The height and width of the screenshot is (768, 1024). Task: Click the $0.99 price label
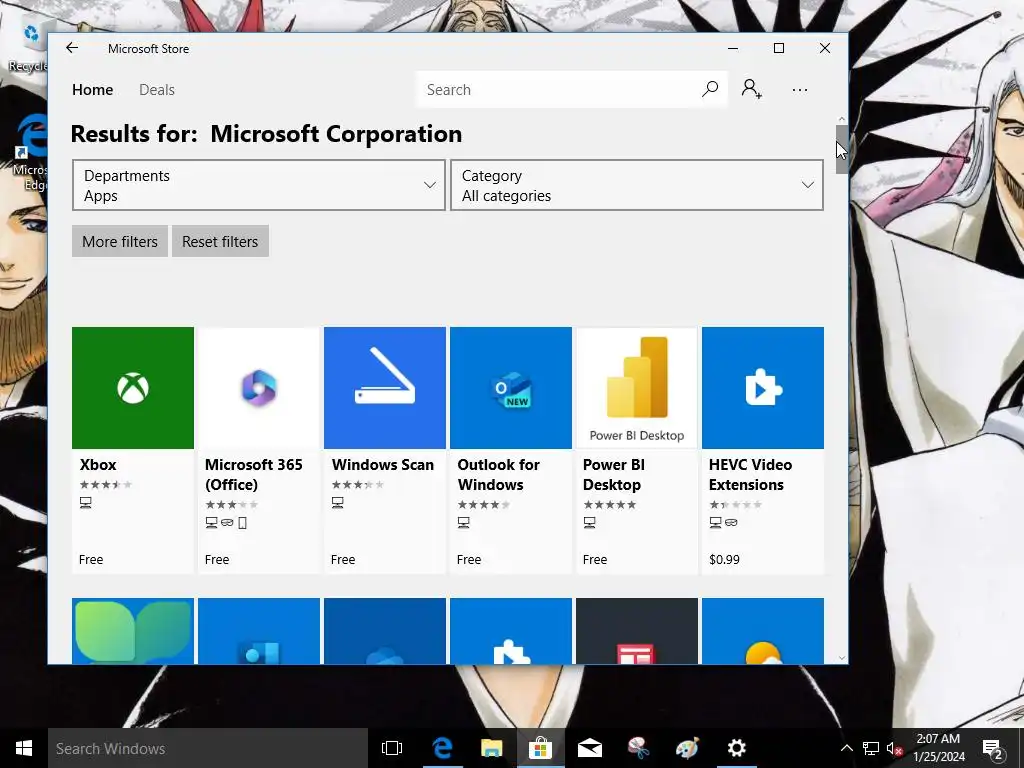[x=724, y=560]
